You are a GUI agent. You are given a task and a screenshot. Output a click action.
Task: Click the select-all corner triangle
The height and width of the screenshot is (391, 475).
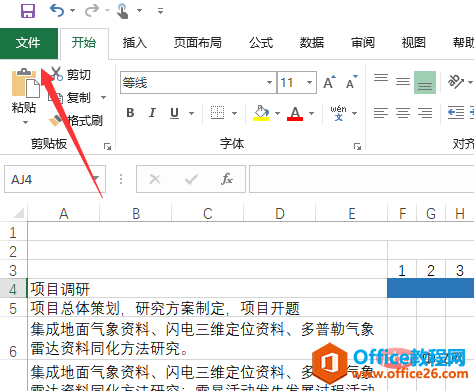(18, 213)
